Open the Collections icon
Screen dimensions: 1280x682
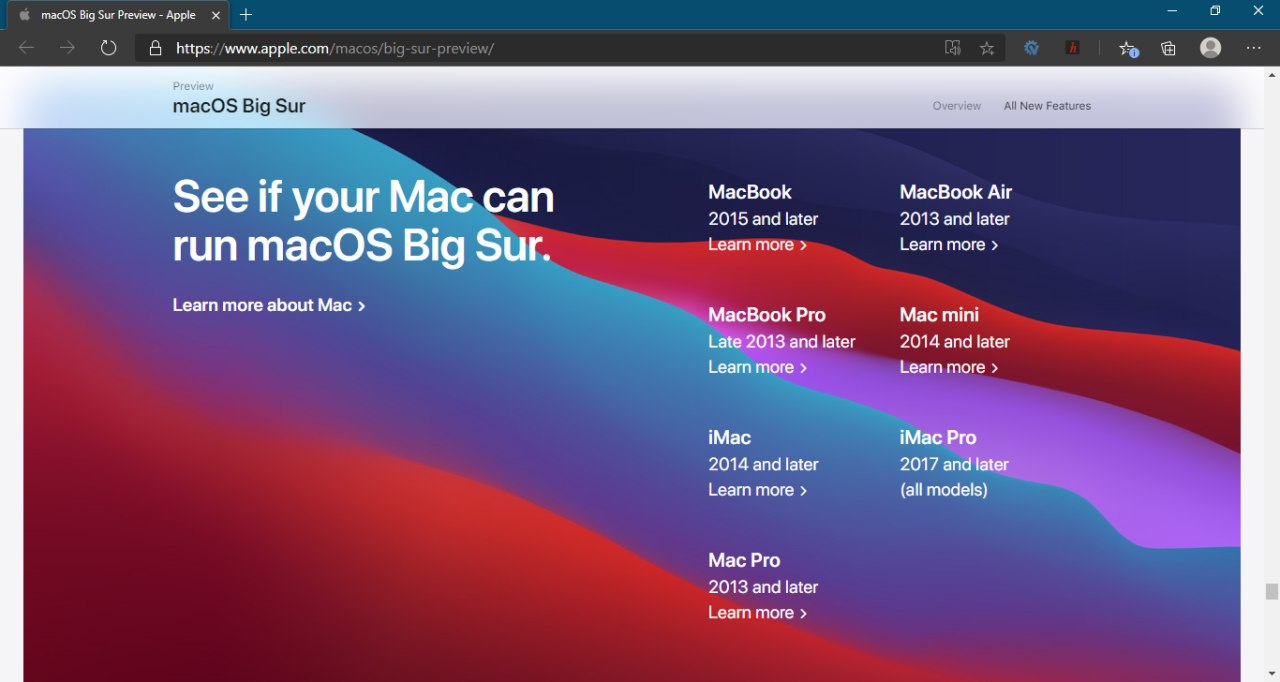pyautogui.click(x=1168, y=48)
